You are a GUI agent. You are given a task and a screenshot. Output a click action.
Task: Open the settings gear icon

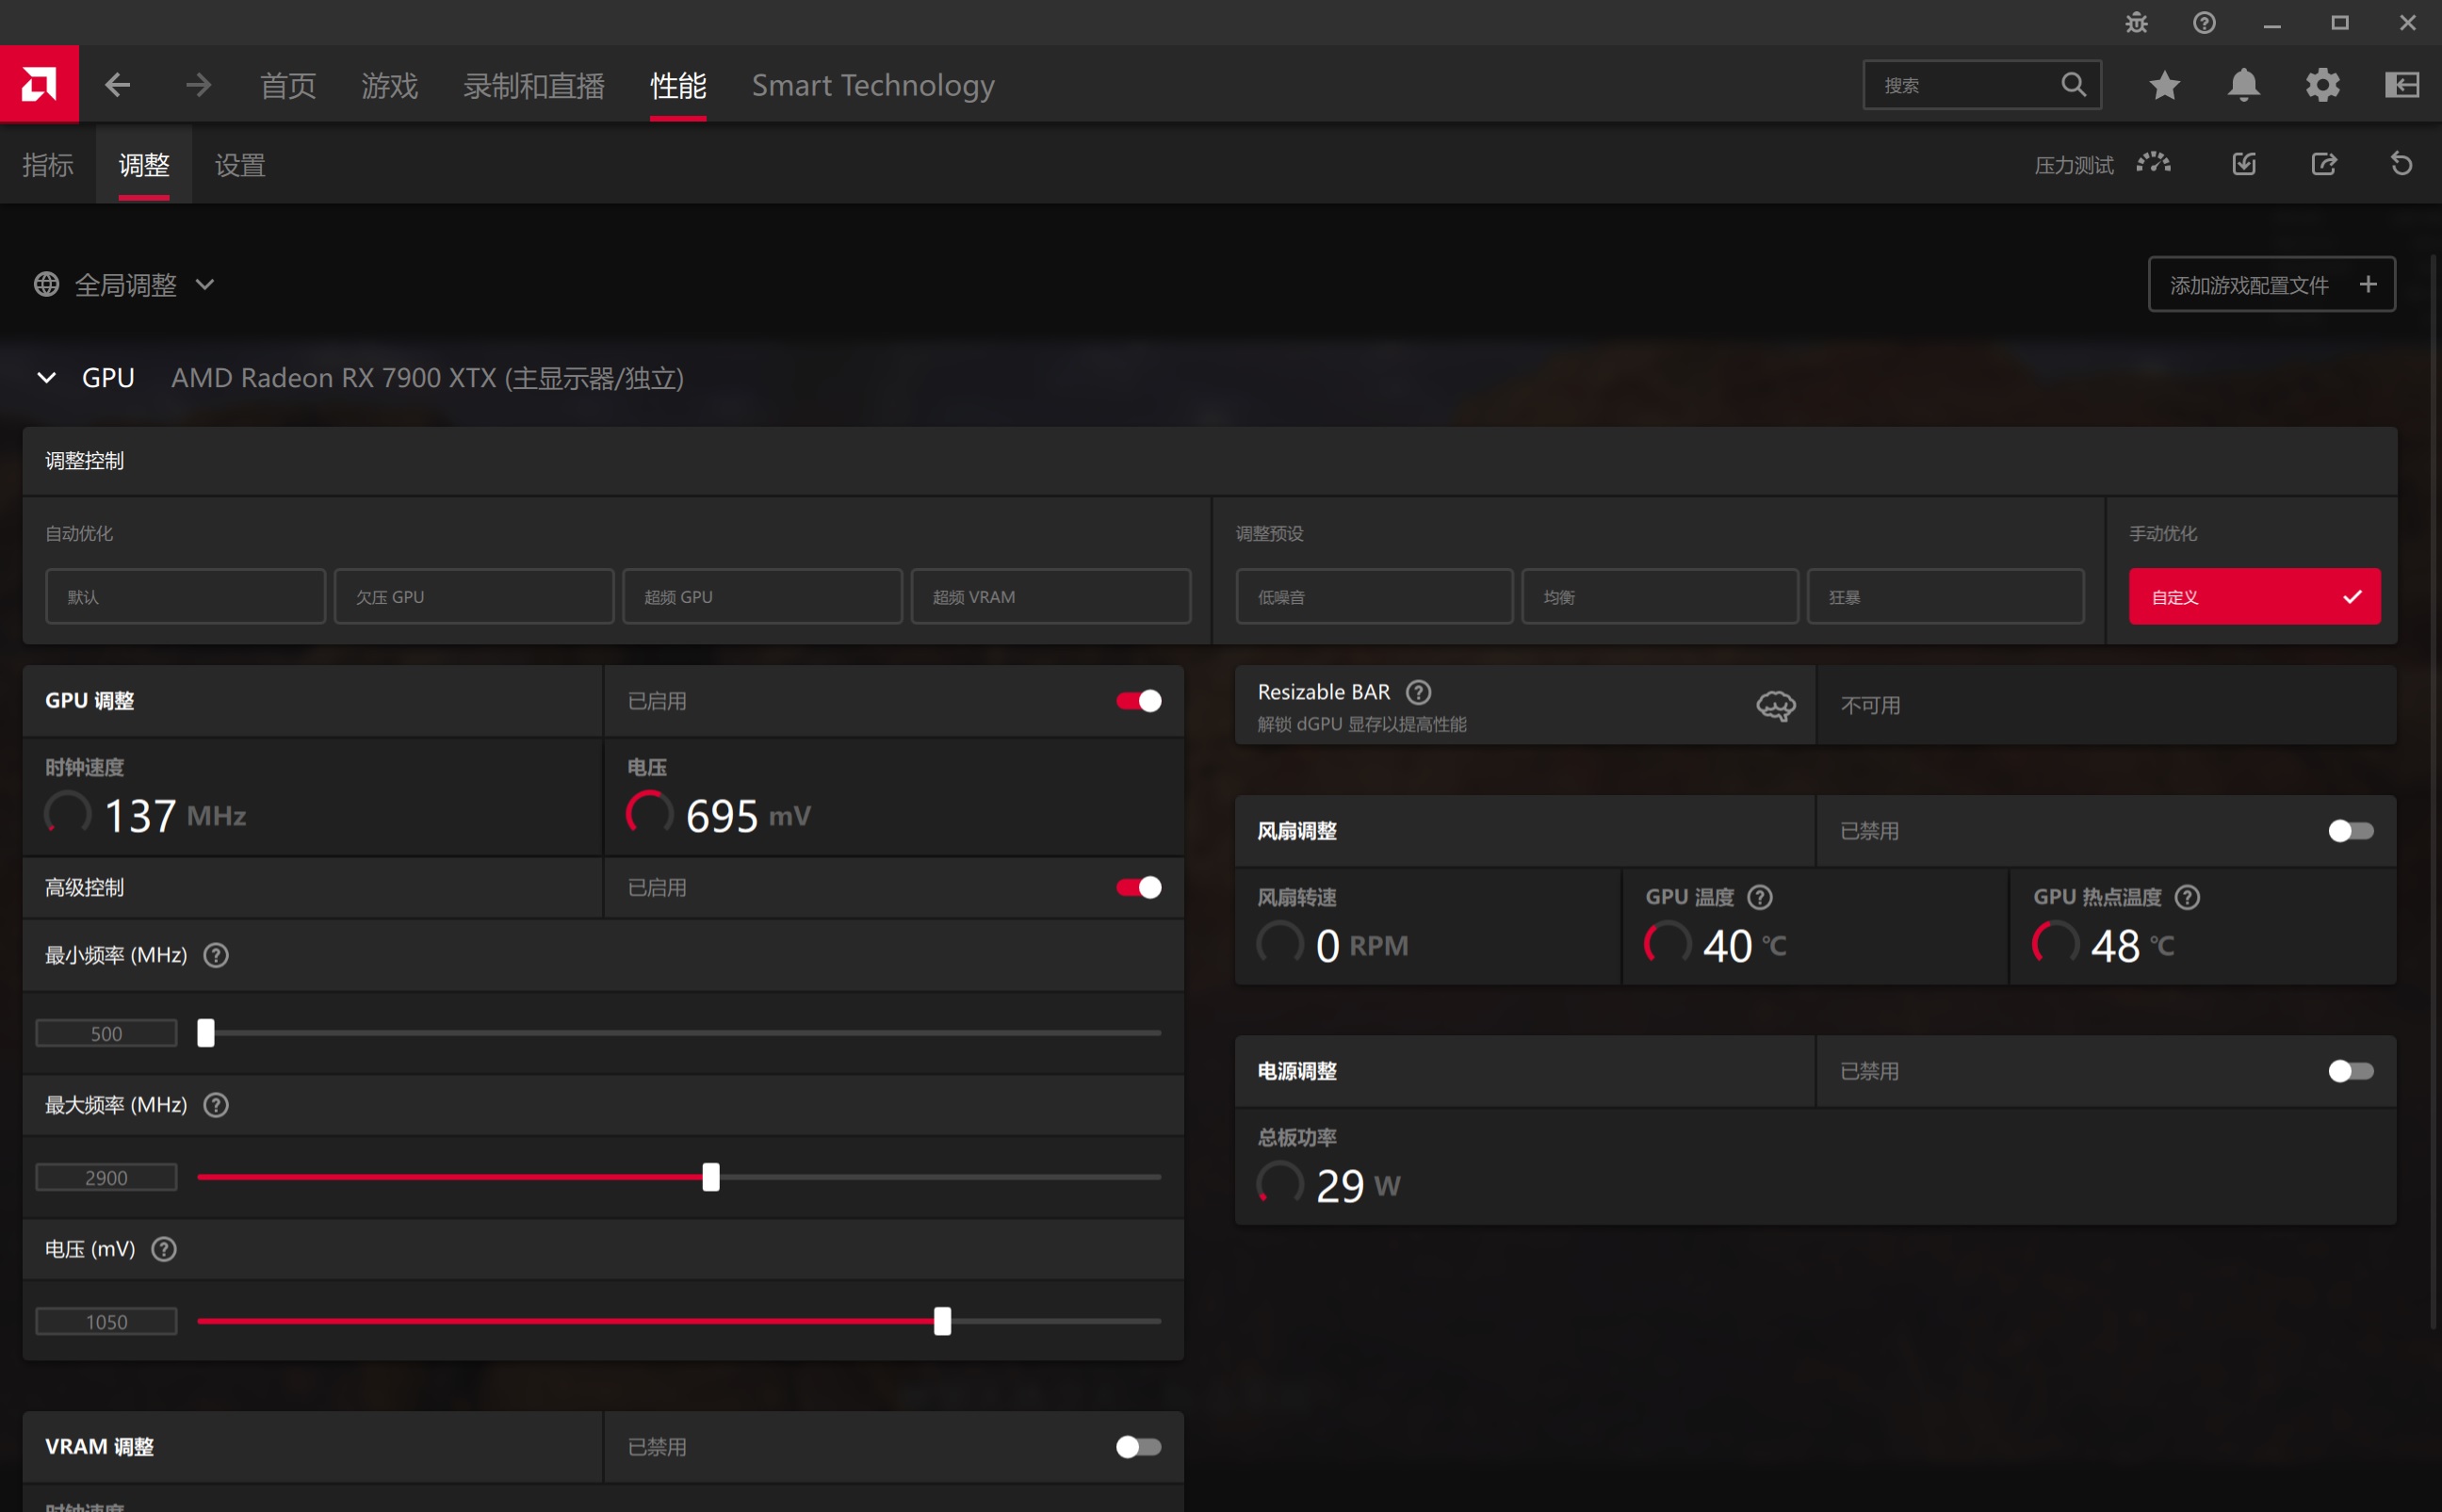[x=2322, y=85]
